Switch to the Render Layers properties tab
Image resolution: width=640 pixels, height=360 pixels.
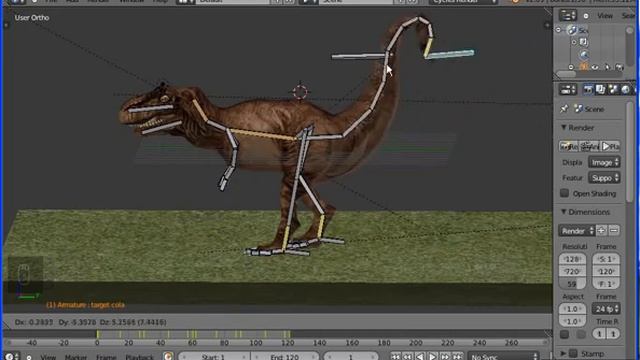click(600, 89)
